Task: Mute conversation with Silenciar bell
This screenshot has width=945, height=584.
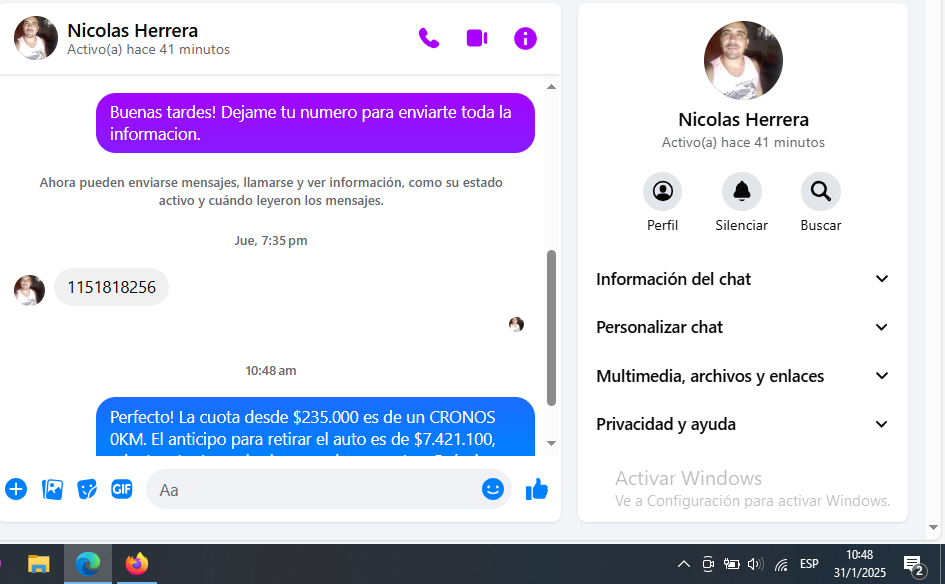Action: point(741,191)
